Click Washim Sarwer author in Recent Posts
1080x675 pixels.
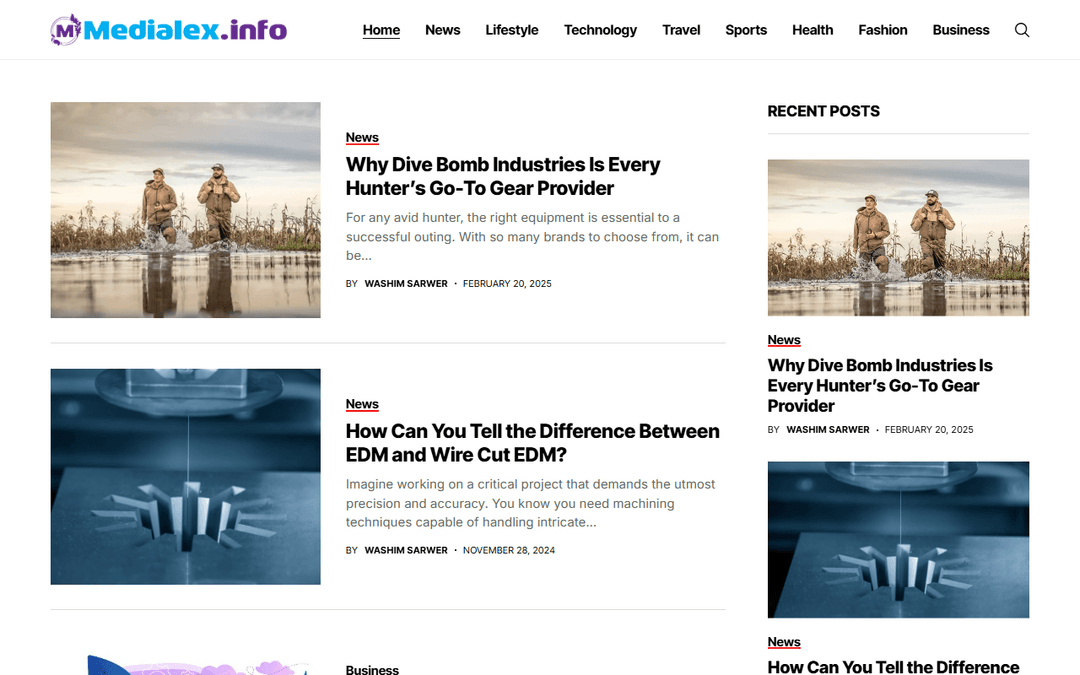point(828,429)
